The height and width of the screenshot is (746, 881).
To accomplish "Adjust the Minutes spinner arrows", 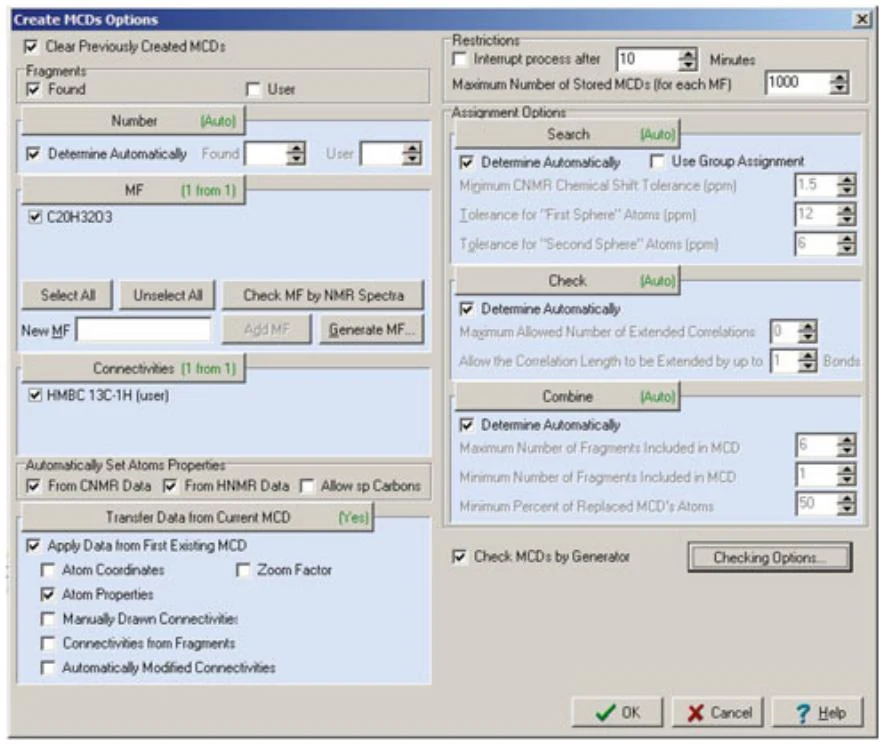I will (x=688, y=60).
